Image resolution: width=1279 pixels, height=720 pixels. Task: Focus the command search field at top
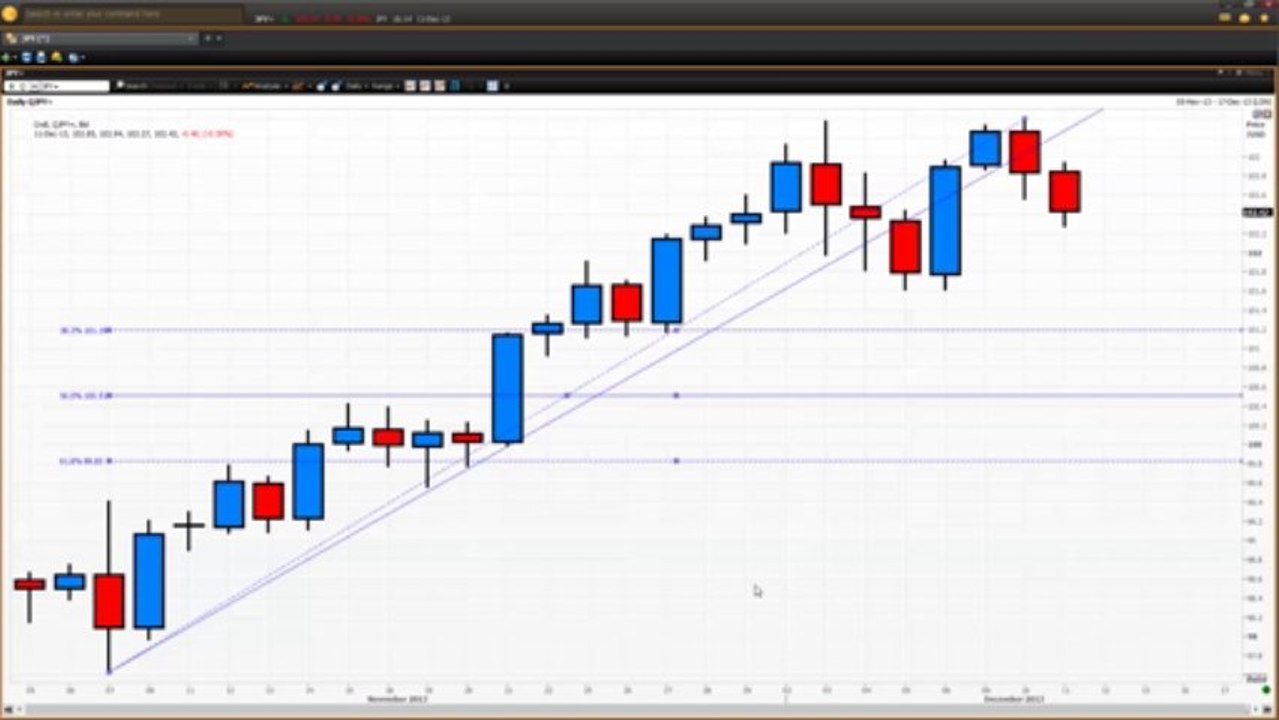coord(132,14)
